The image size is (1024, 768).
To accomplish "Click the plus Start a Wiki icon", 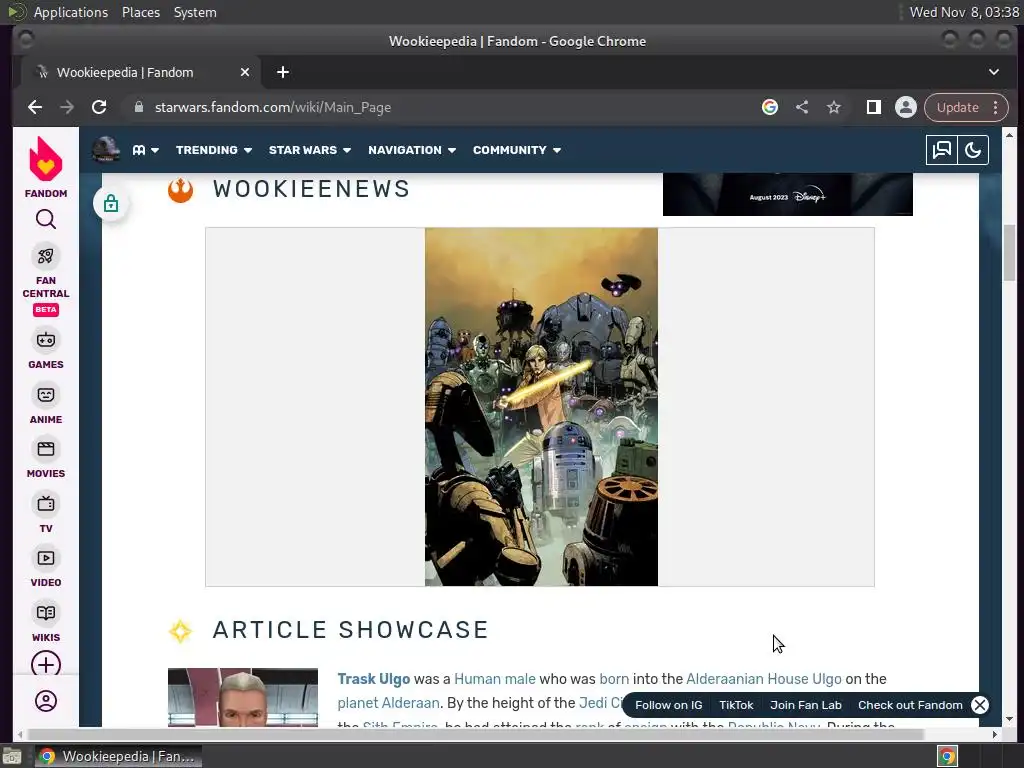I will (x=46, y=665).
